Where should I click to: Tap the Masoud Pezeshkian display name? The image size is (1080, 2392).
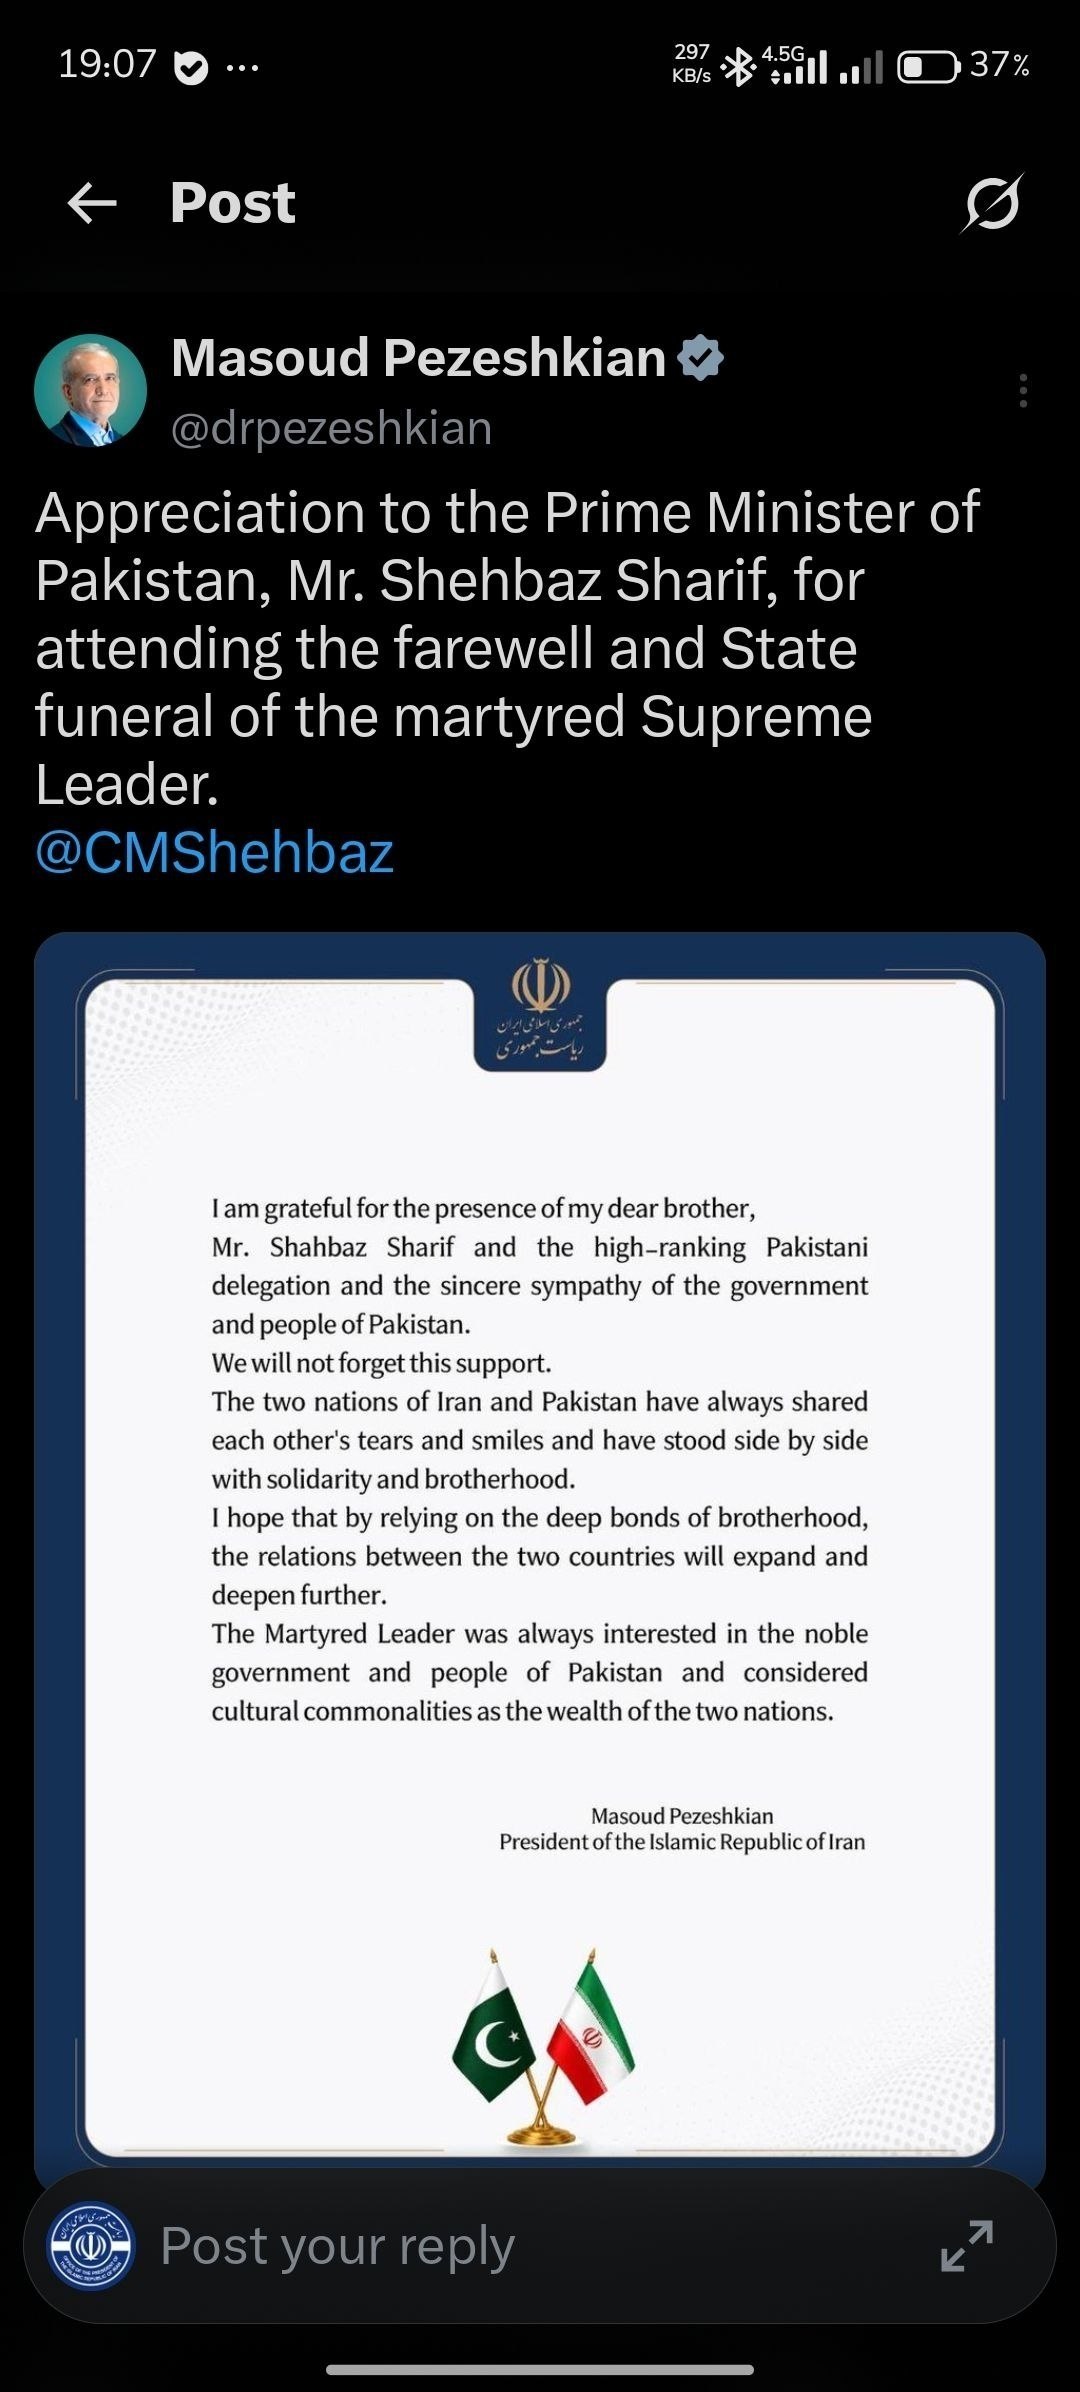[418, 358]
